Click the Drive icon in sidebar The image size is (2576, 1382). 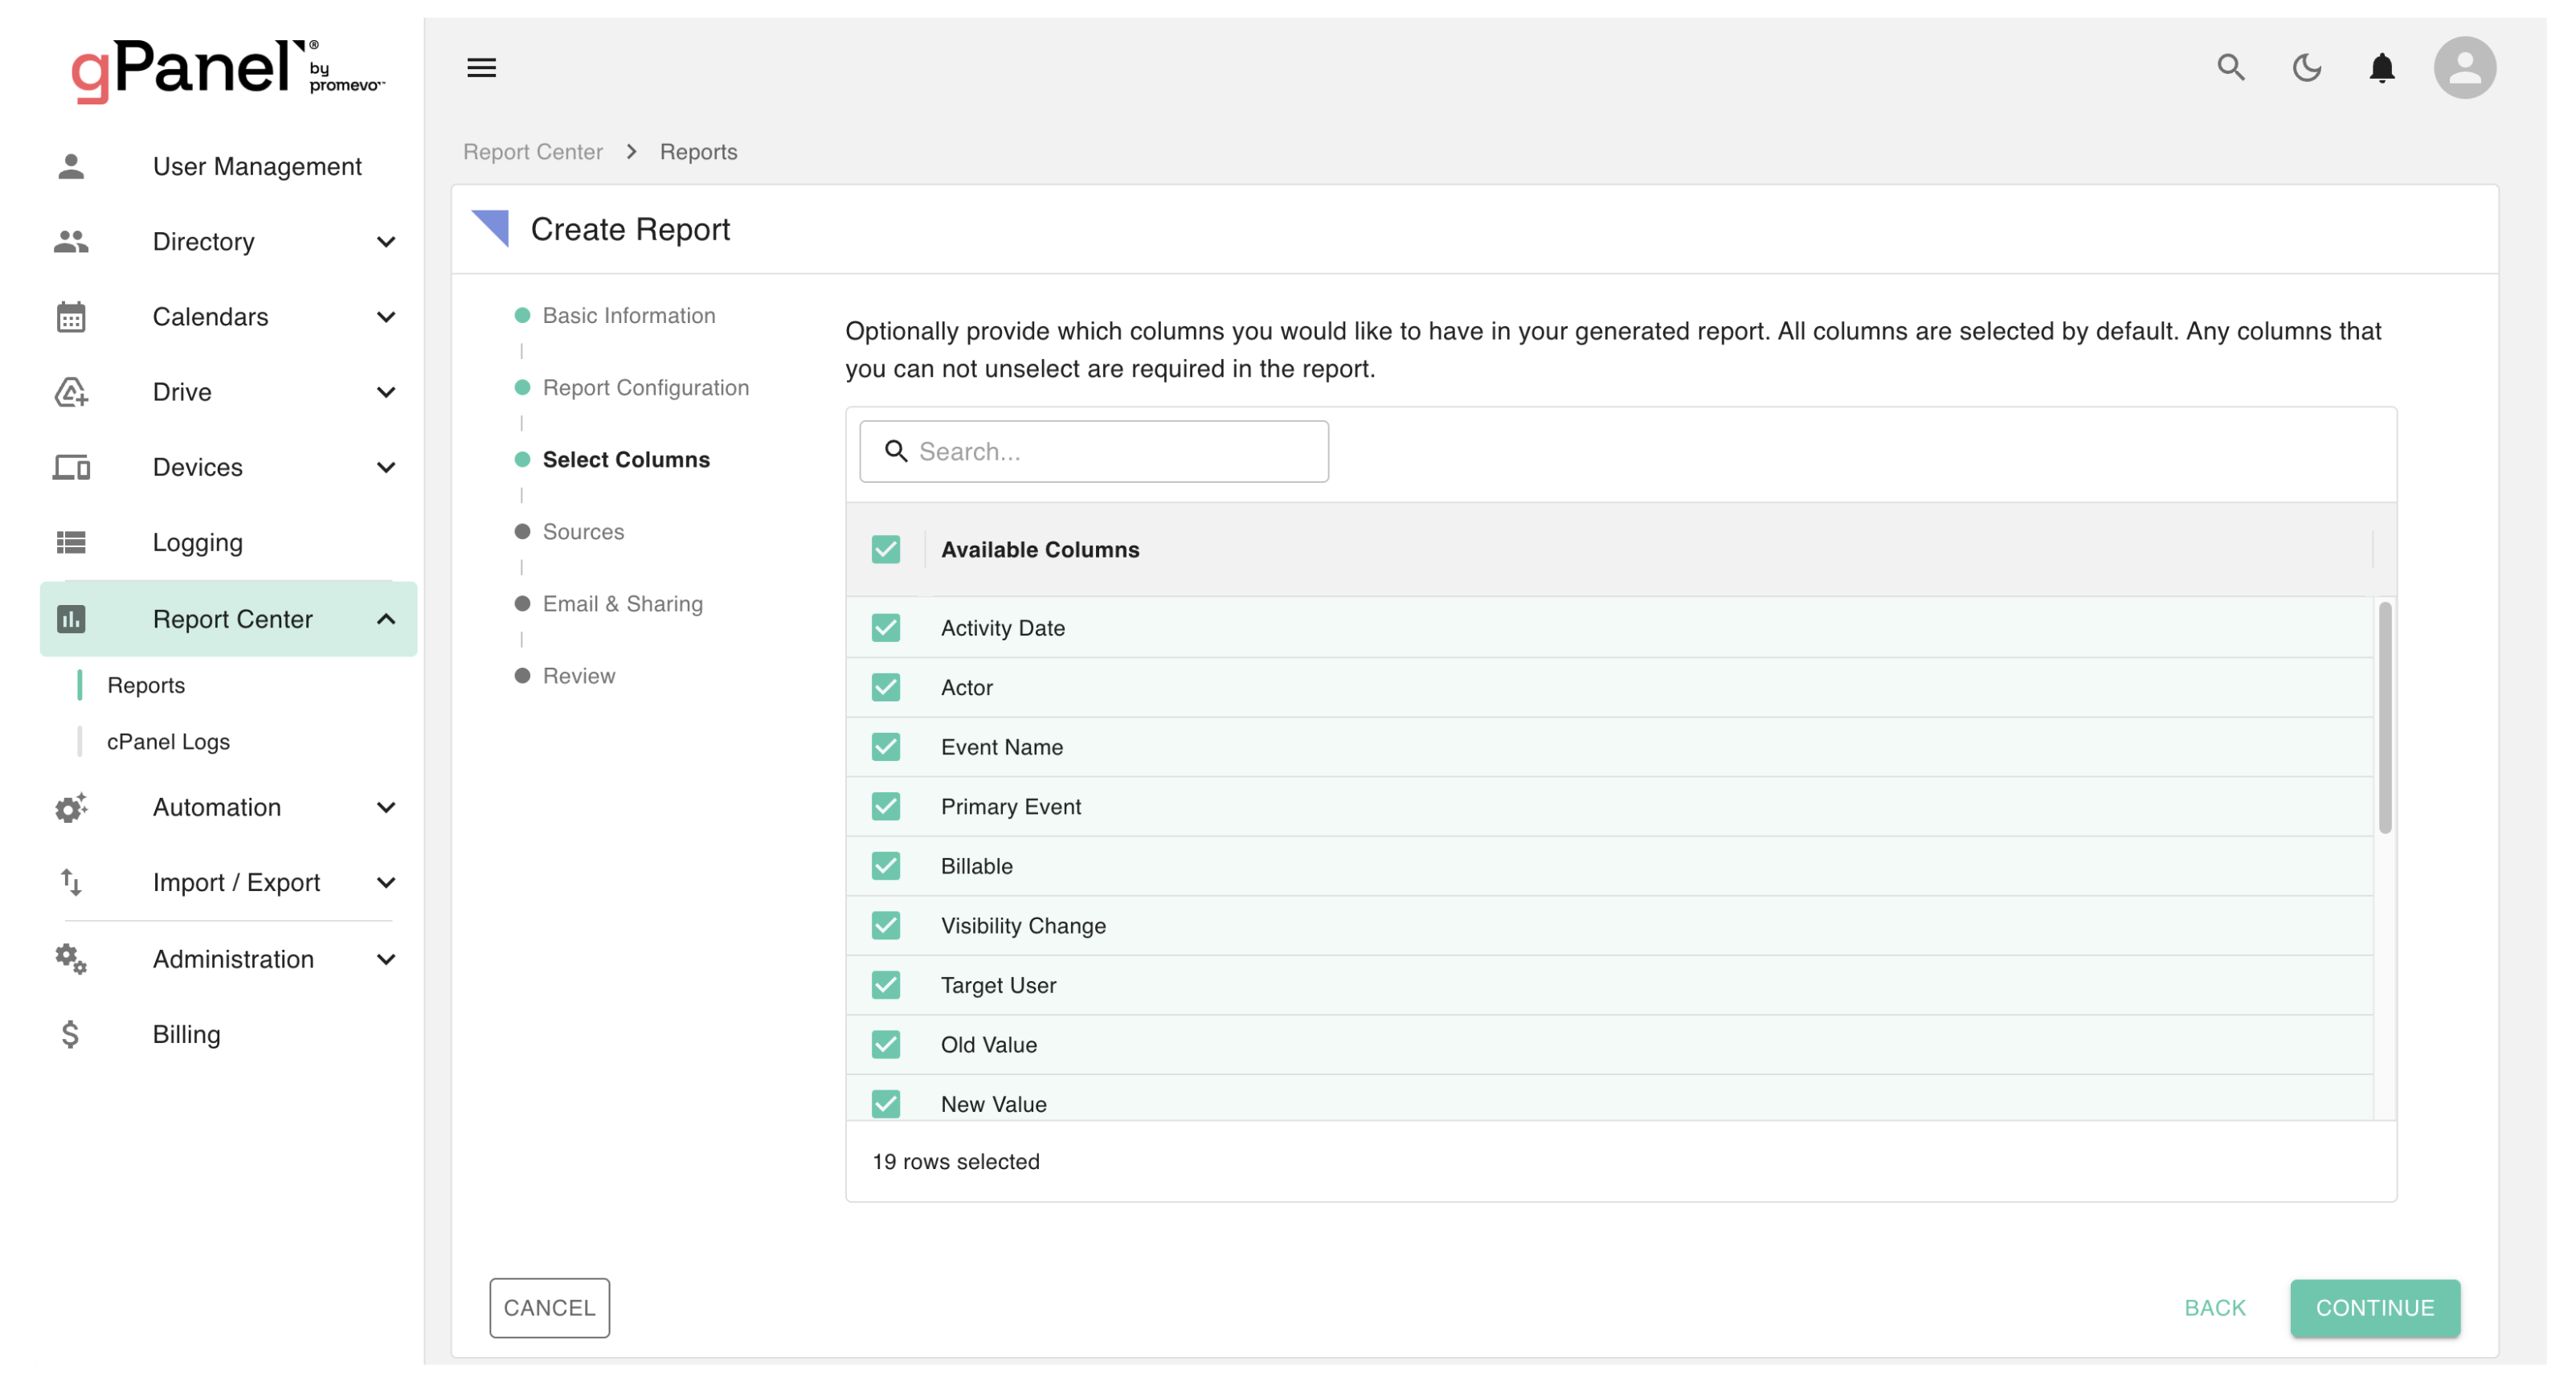tap(71, 392)
